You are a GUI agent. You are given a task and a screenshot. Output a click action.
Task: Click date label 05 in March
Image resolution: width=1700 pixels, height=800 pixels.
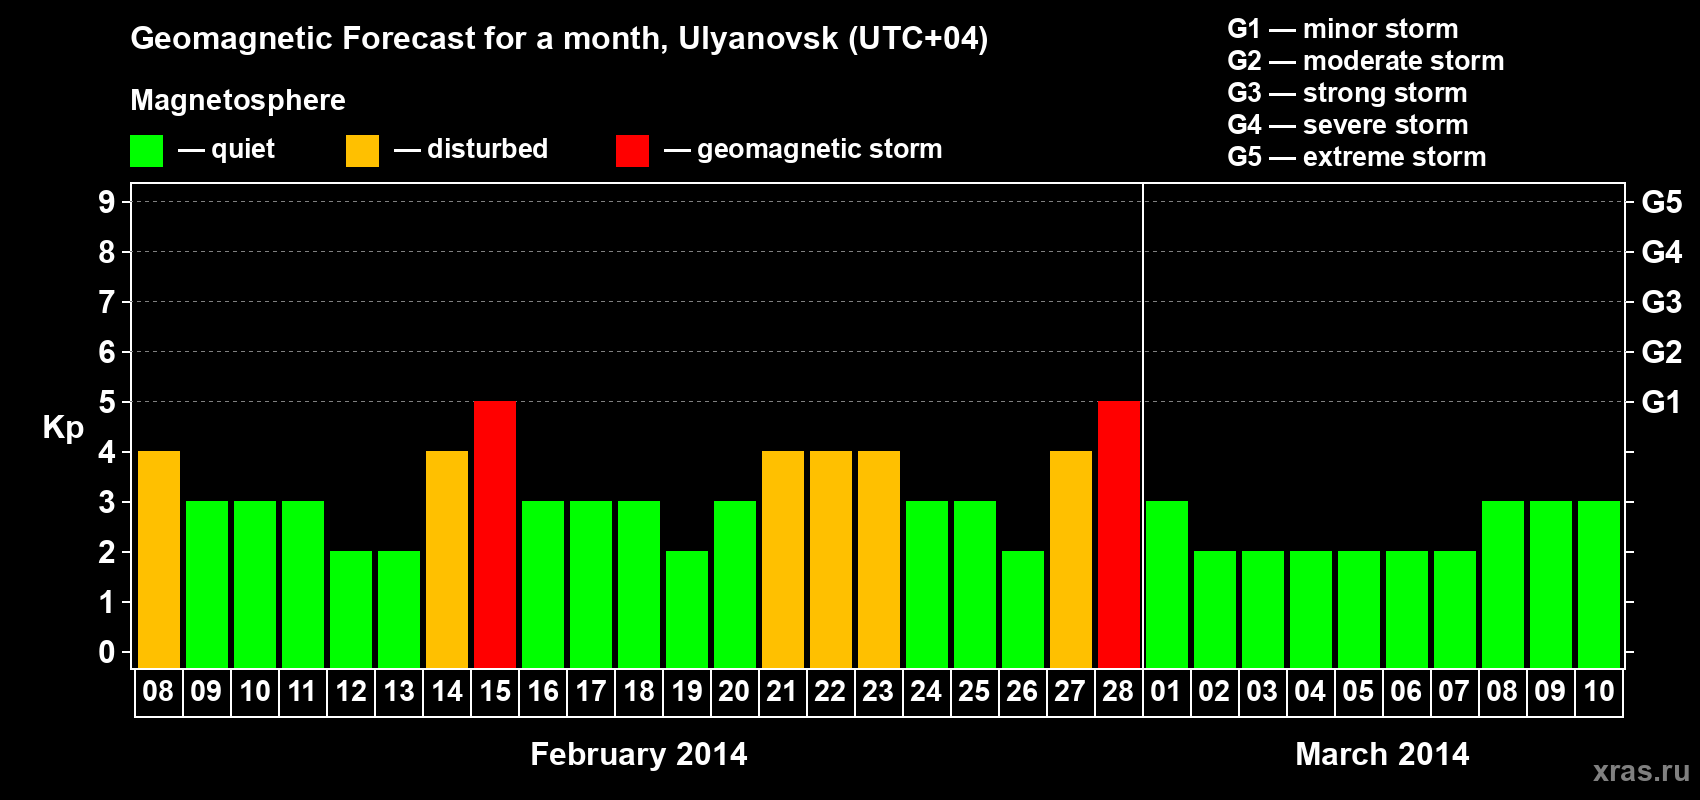(x=1358, y=692)
